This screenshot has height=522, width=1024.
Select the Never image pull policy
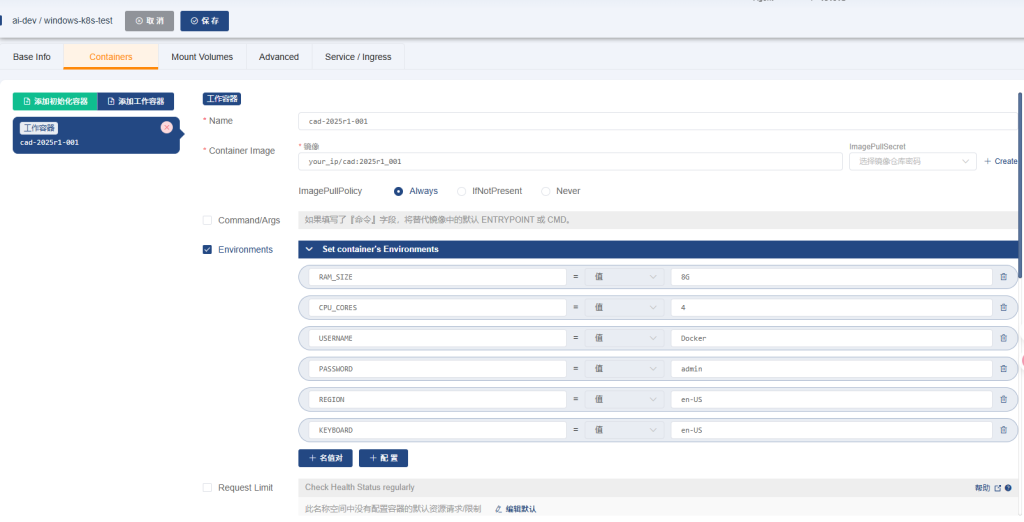pyautogui.click(x=545, y=191)
